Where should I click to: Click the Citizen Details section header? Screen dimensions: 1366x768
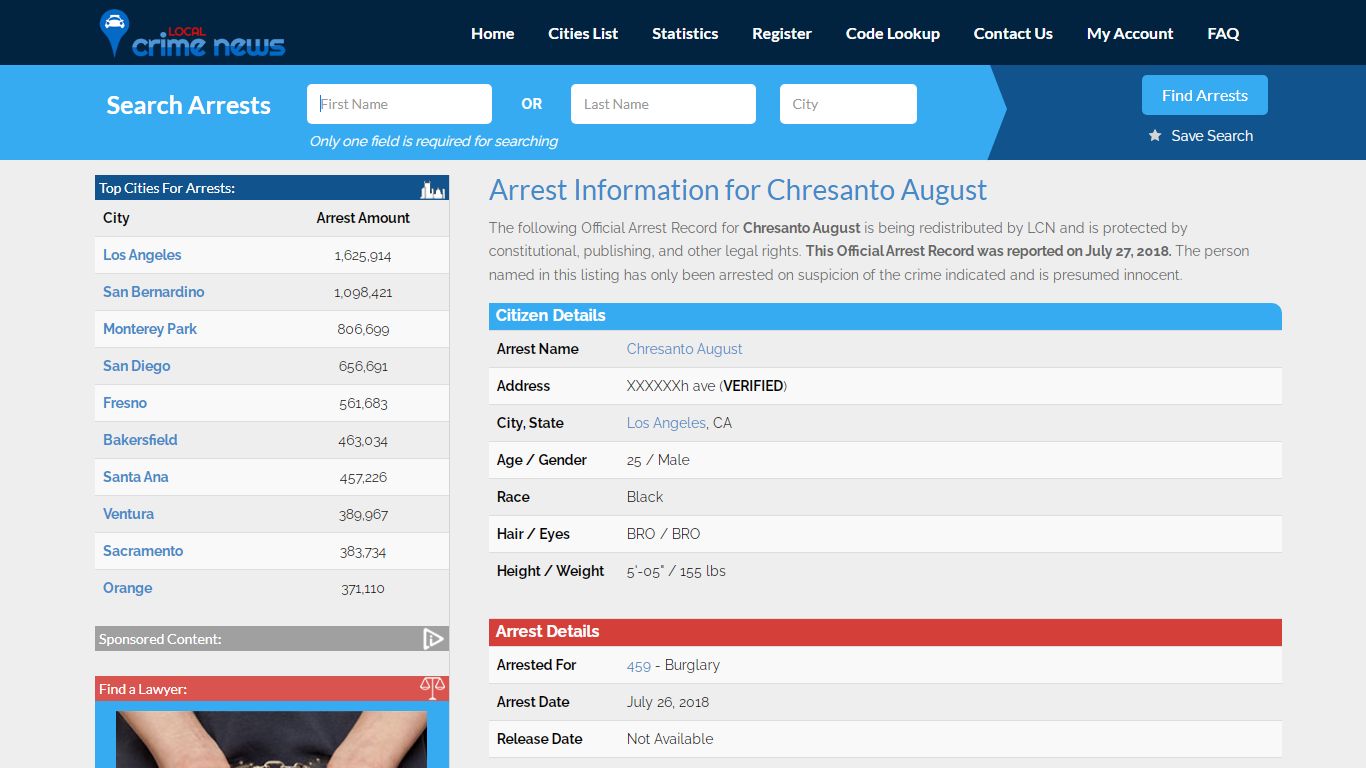pyautogui.click(x=885, y=316)
